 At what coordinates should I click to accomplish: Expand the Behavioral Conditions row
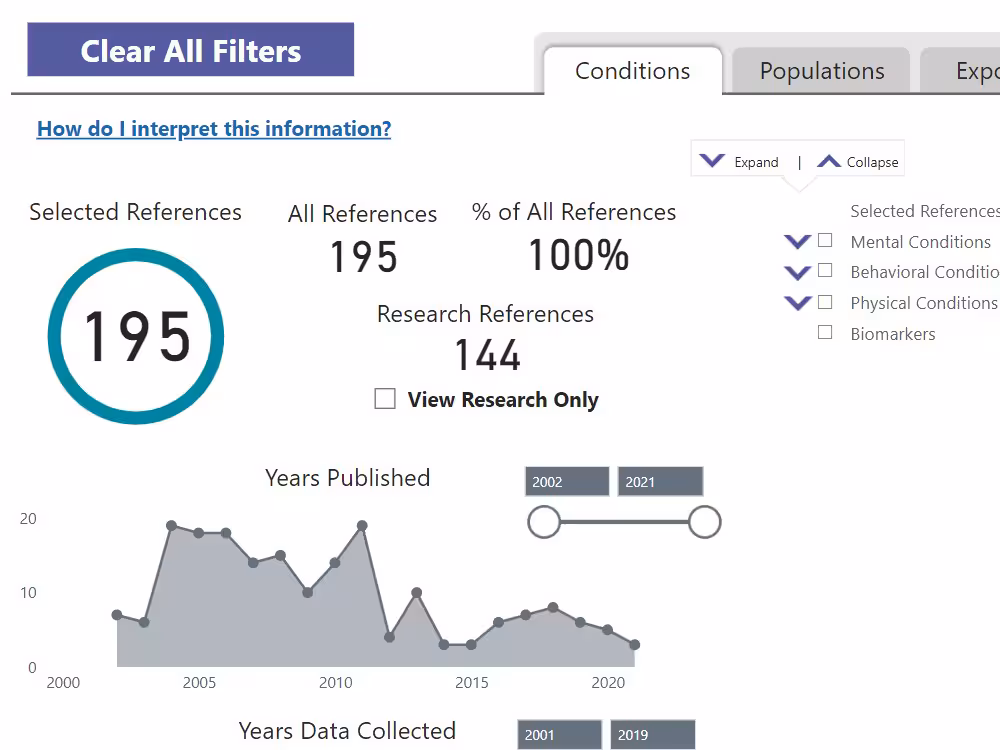(797, 272)
